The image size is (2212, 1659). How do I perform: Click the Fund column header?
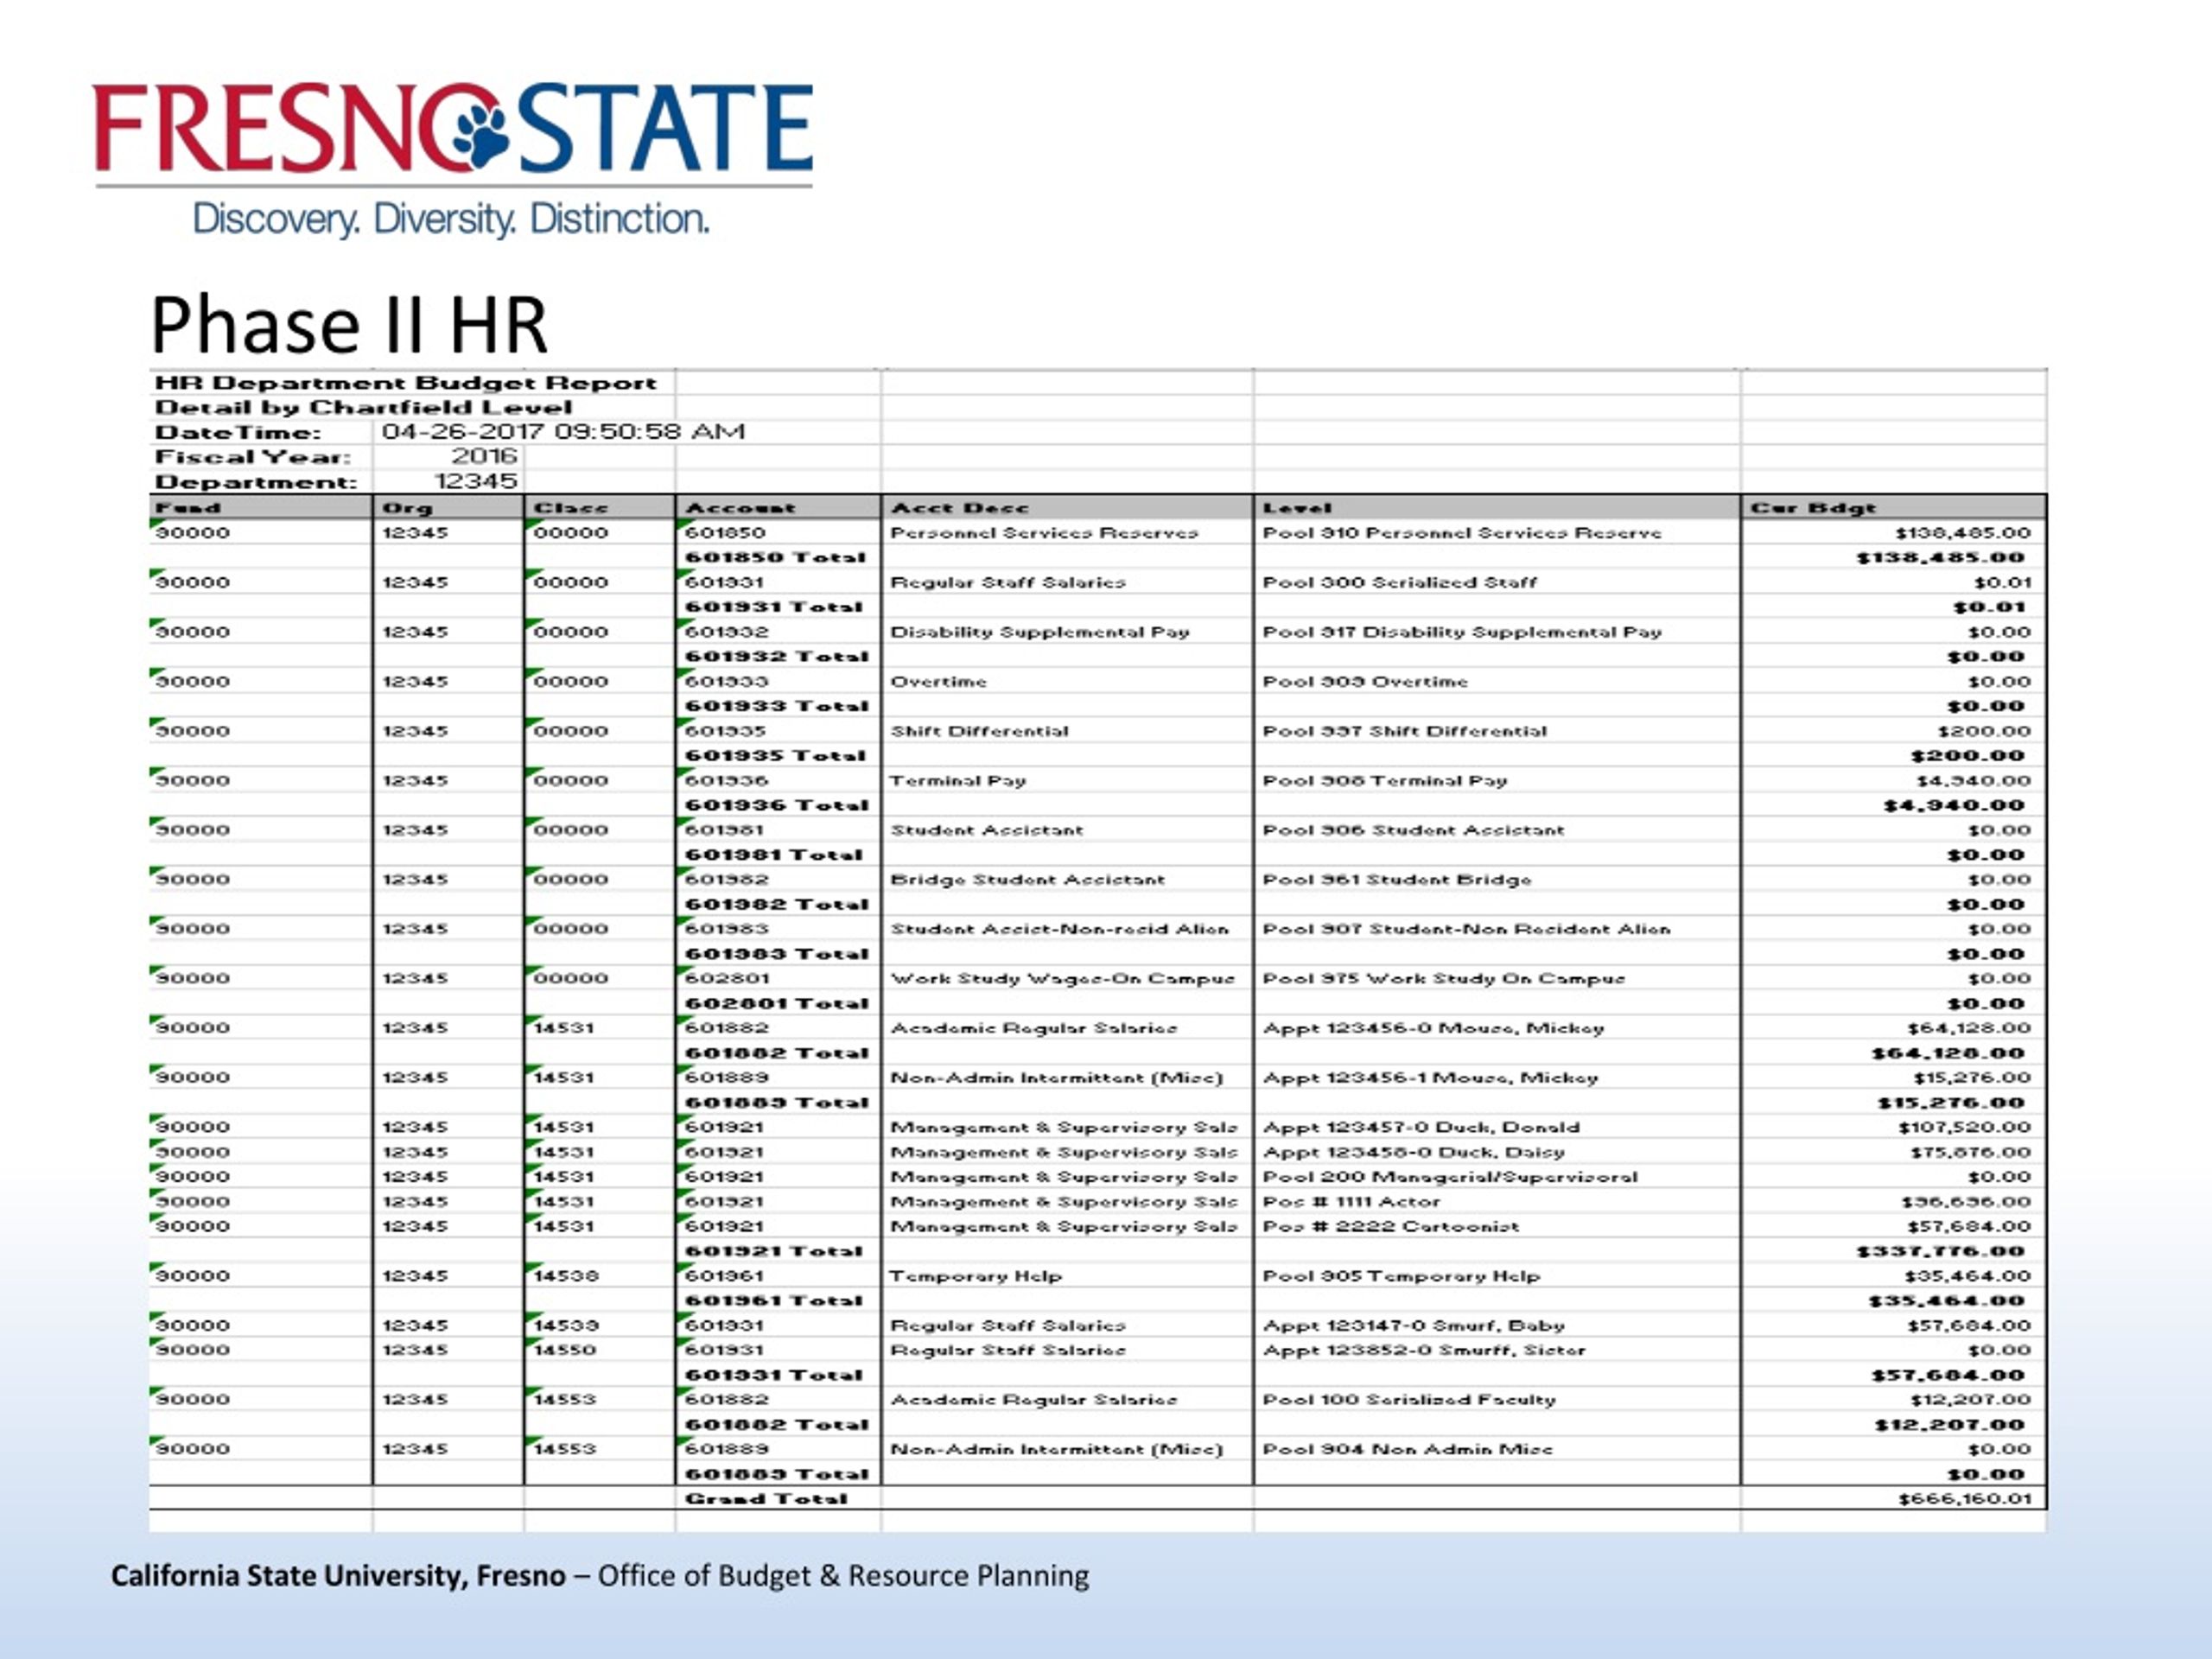click(x=261, y=508)
